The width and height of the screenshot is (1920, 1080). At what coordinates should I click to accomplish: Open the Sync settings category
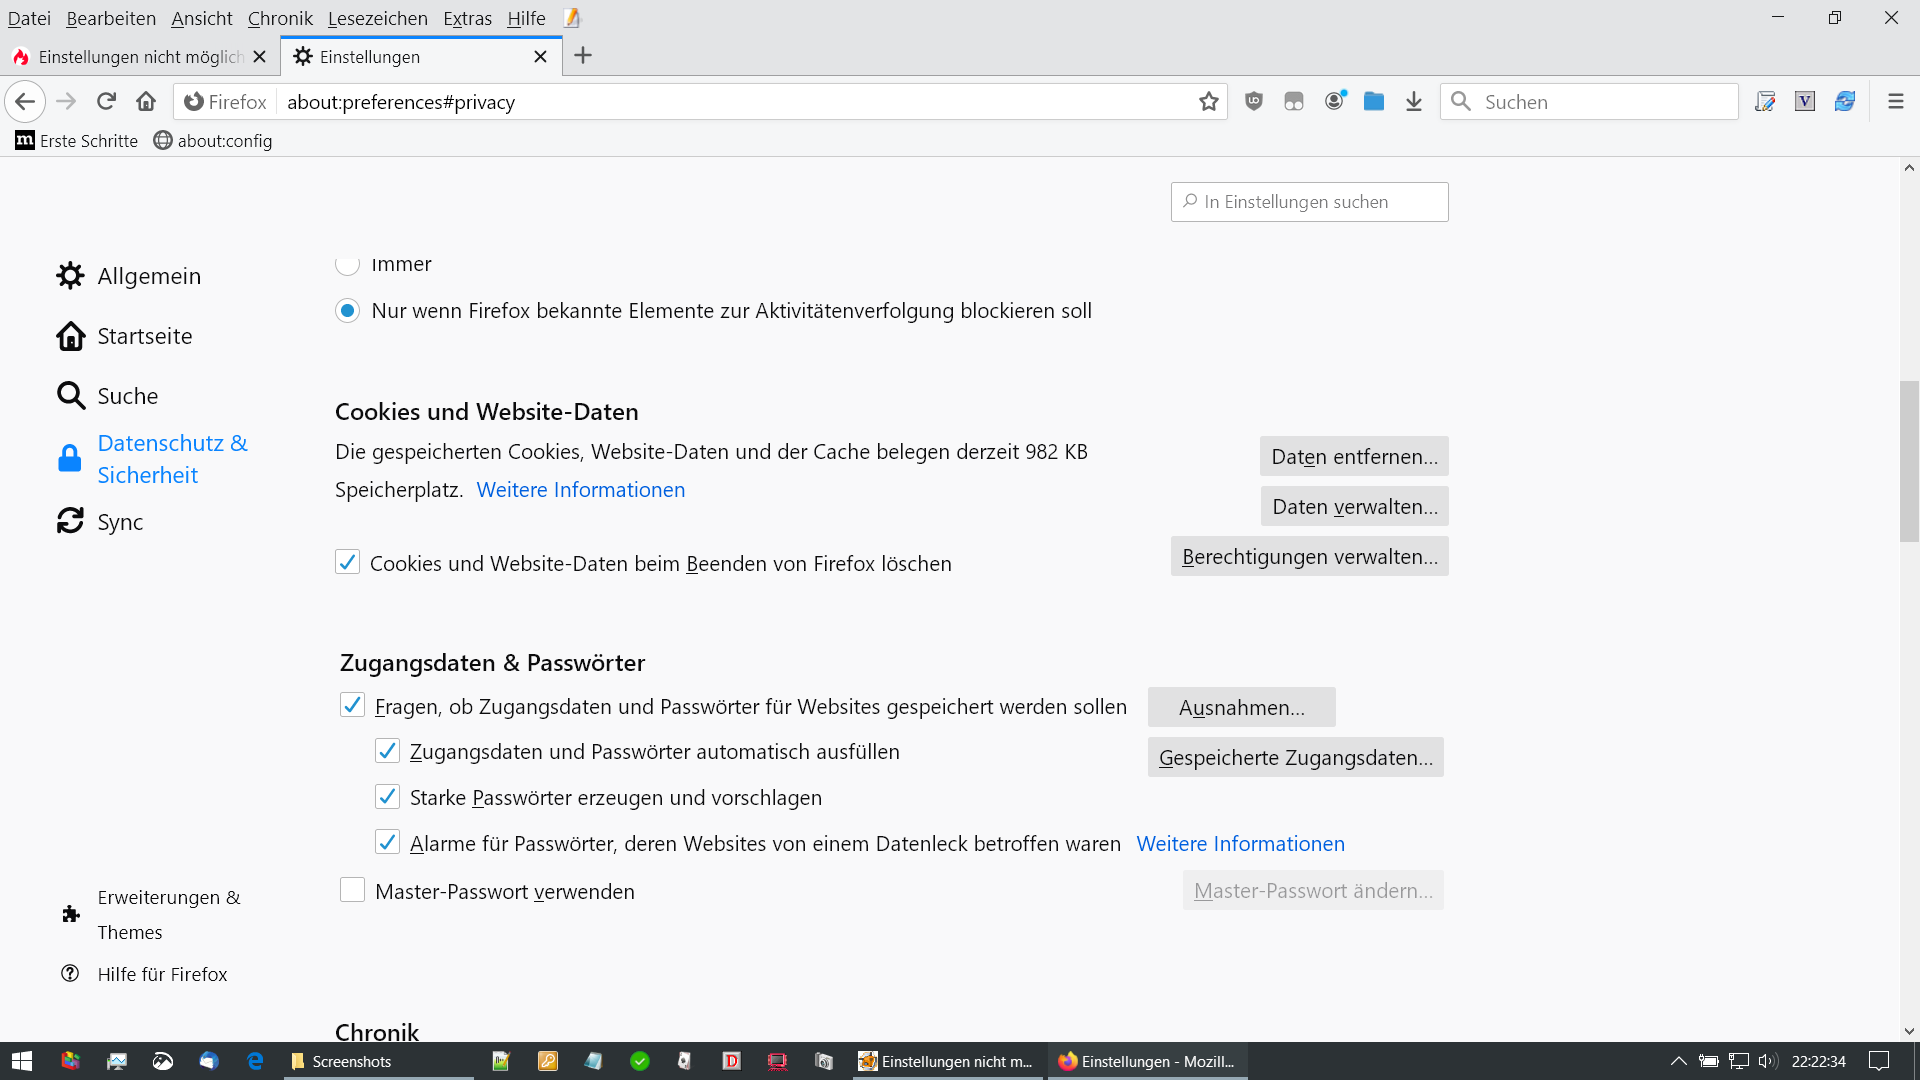[x=120, y=522]
